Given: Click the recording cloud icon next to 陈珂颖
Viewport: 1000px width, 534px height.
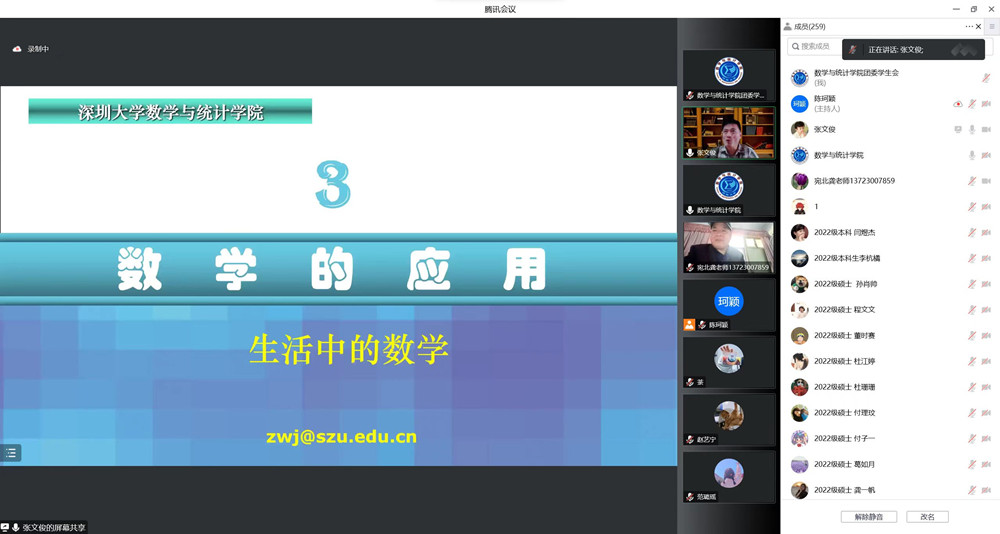Looking at the screenshot, I should pyautogui.click(x=958, y=103).
